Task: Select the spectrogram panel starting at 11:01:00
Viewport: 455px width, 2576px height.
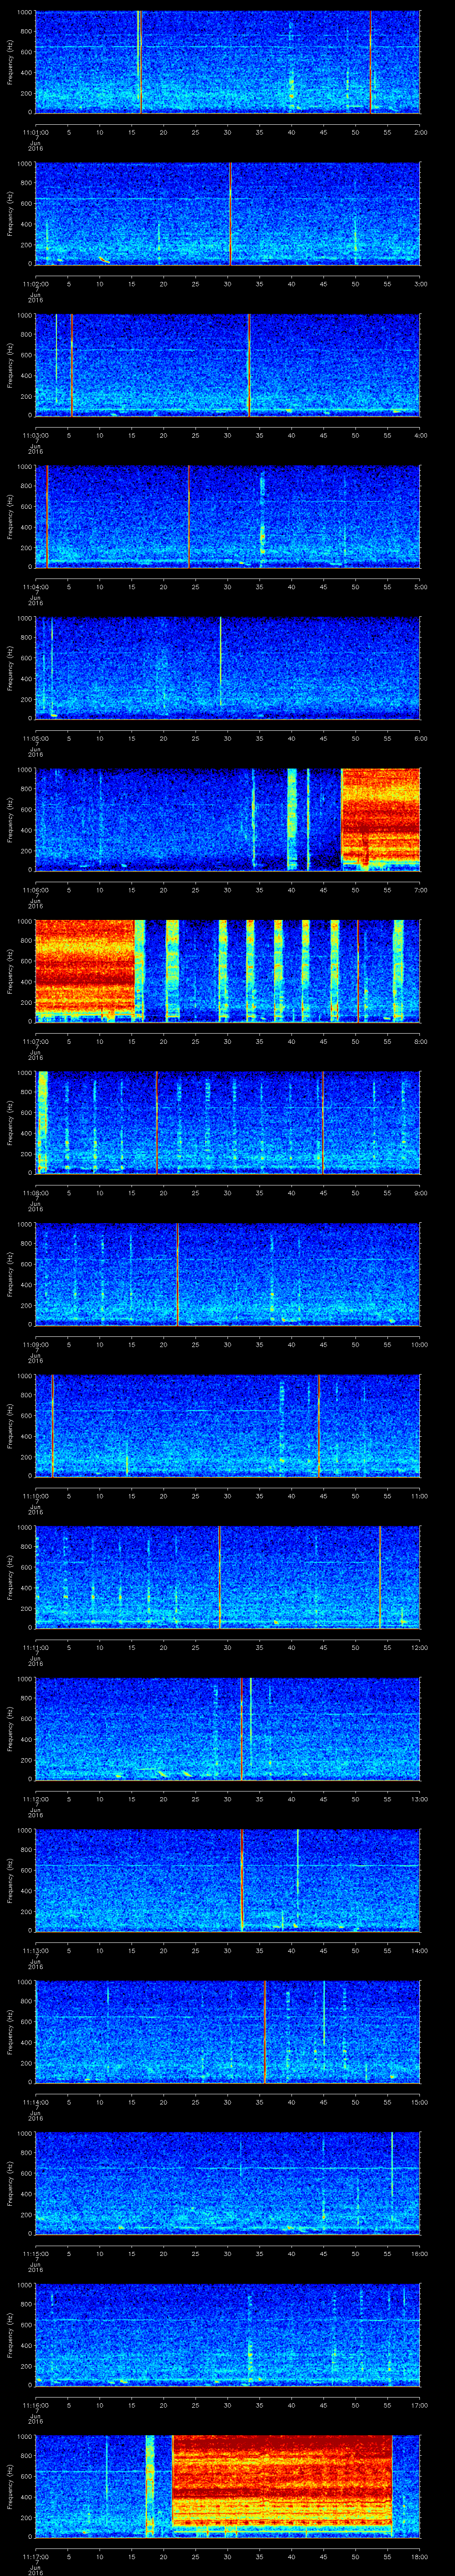Action: pyautogui.click(x=227, y=62)
